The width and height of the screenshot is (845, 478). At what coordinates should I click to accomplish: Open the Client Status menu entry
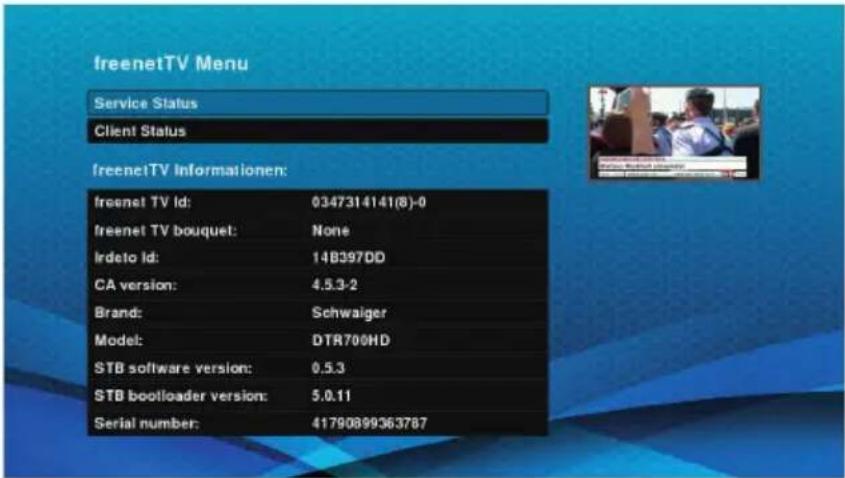click(318, 131)
